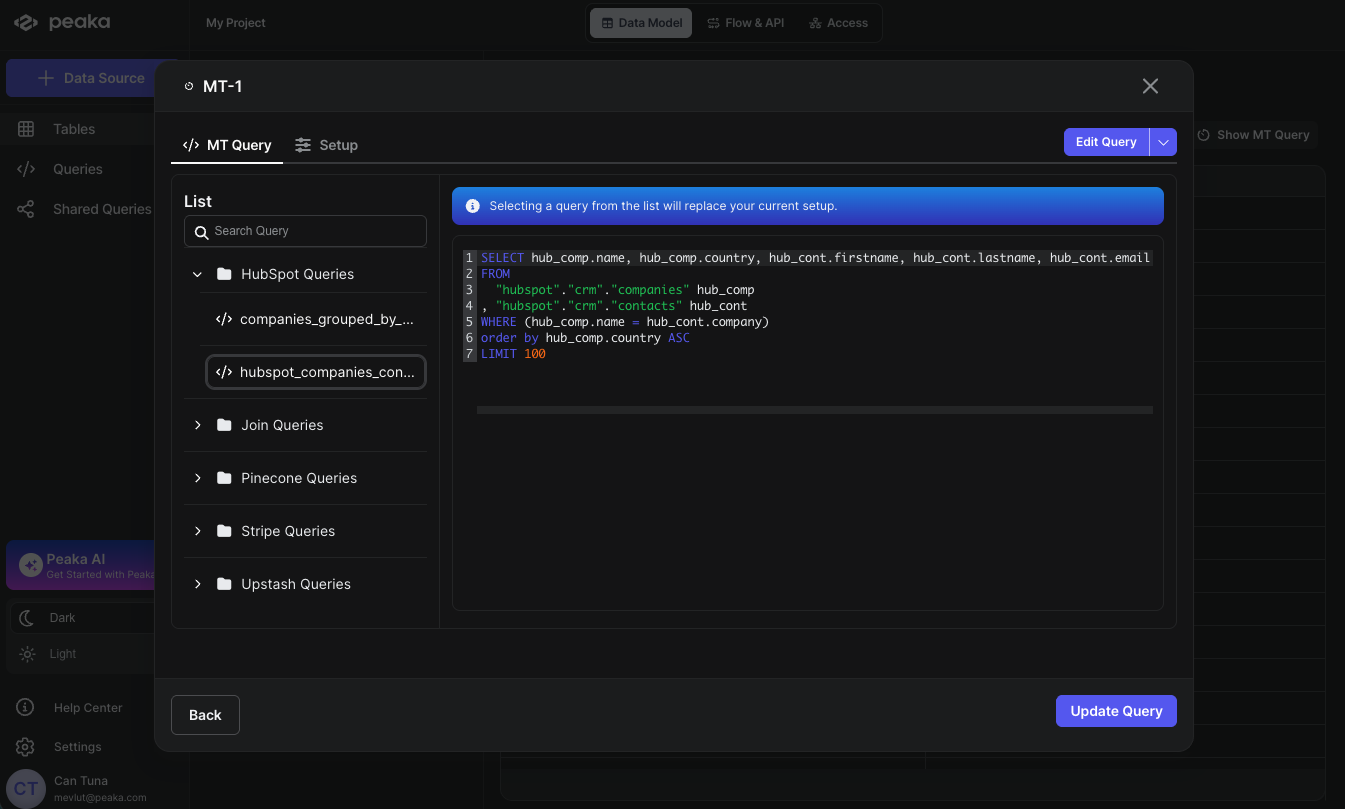Viewport: 1345px width, 809px height.
Task: Click the Settings gear icon
Action: [26, 747]
